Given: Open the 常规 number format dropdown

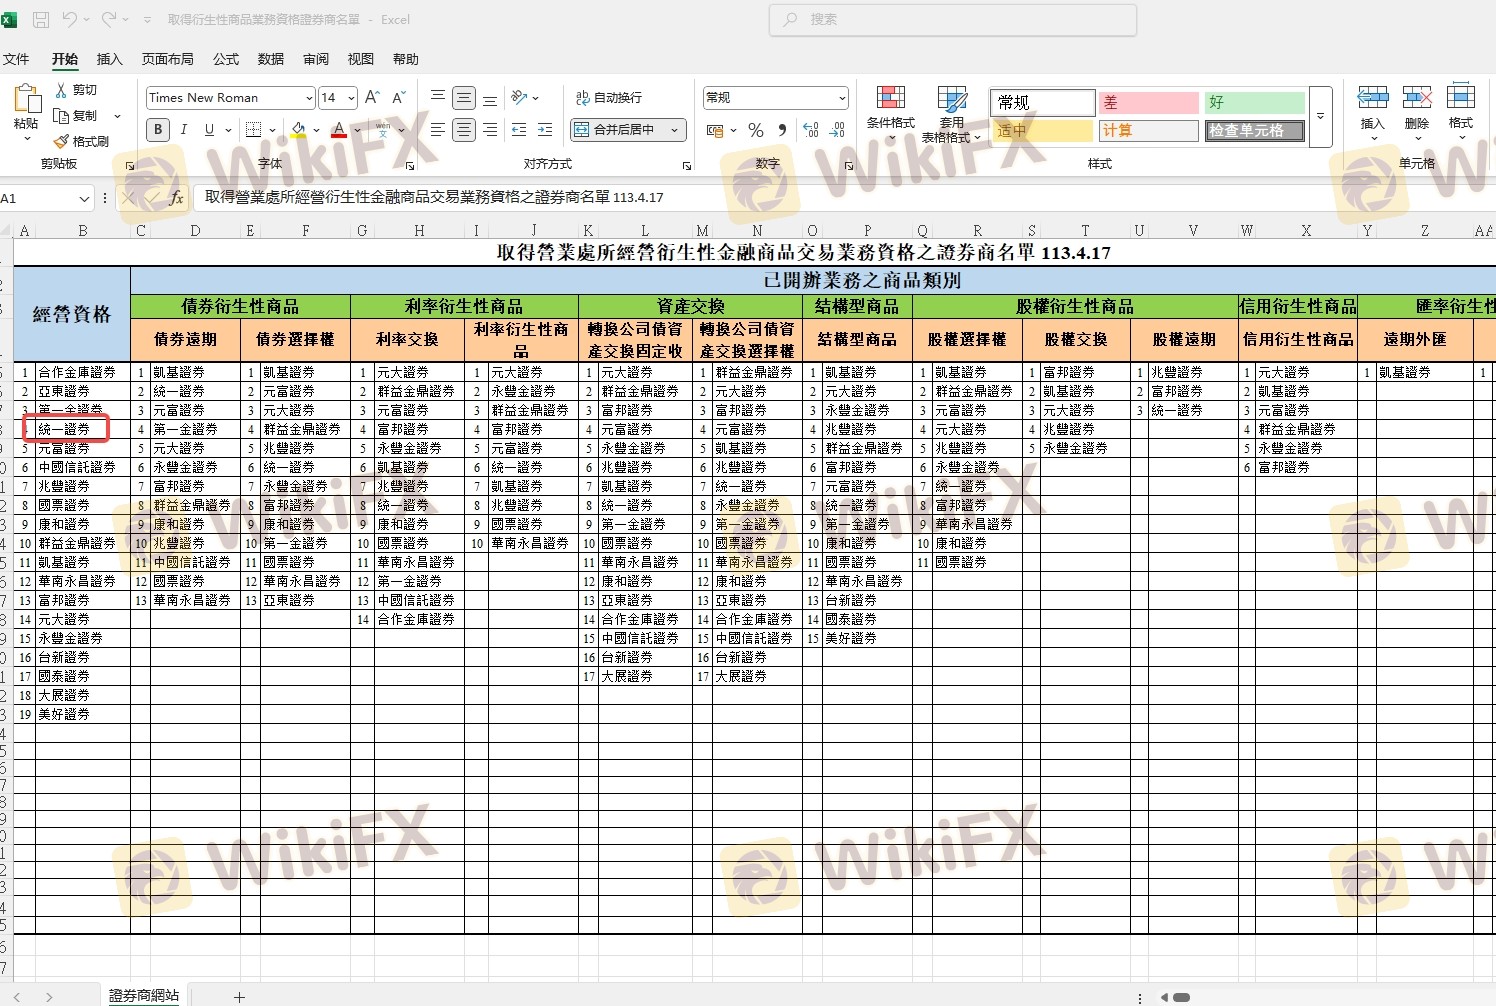Looking at the screenshot, I should coord(842,98).
